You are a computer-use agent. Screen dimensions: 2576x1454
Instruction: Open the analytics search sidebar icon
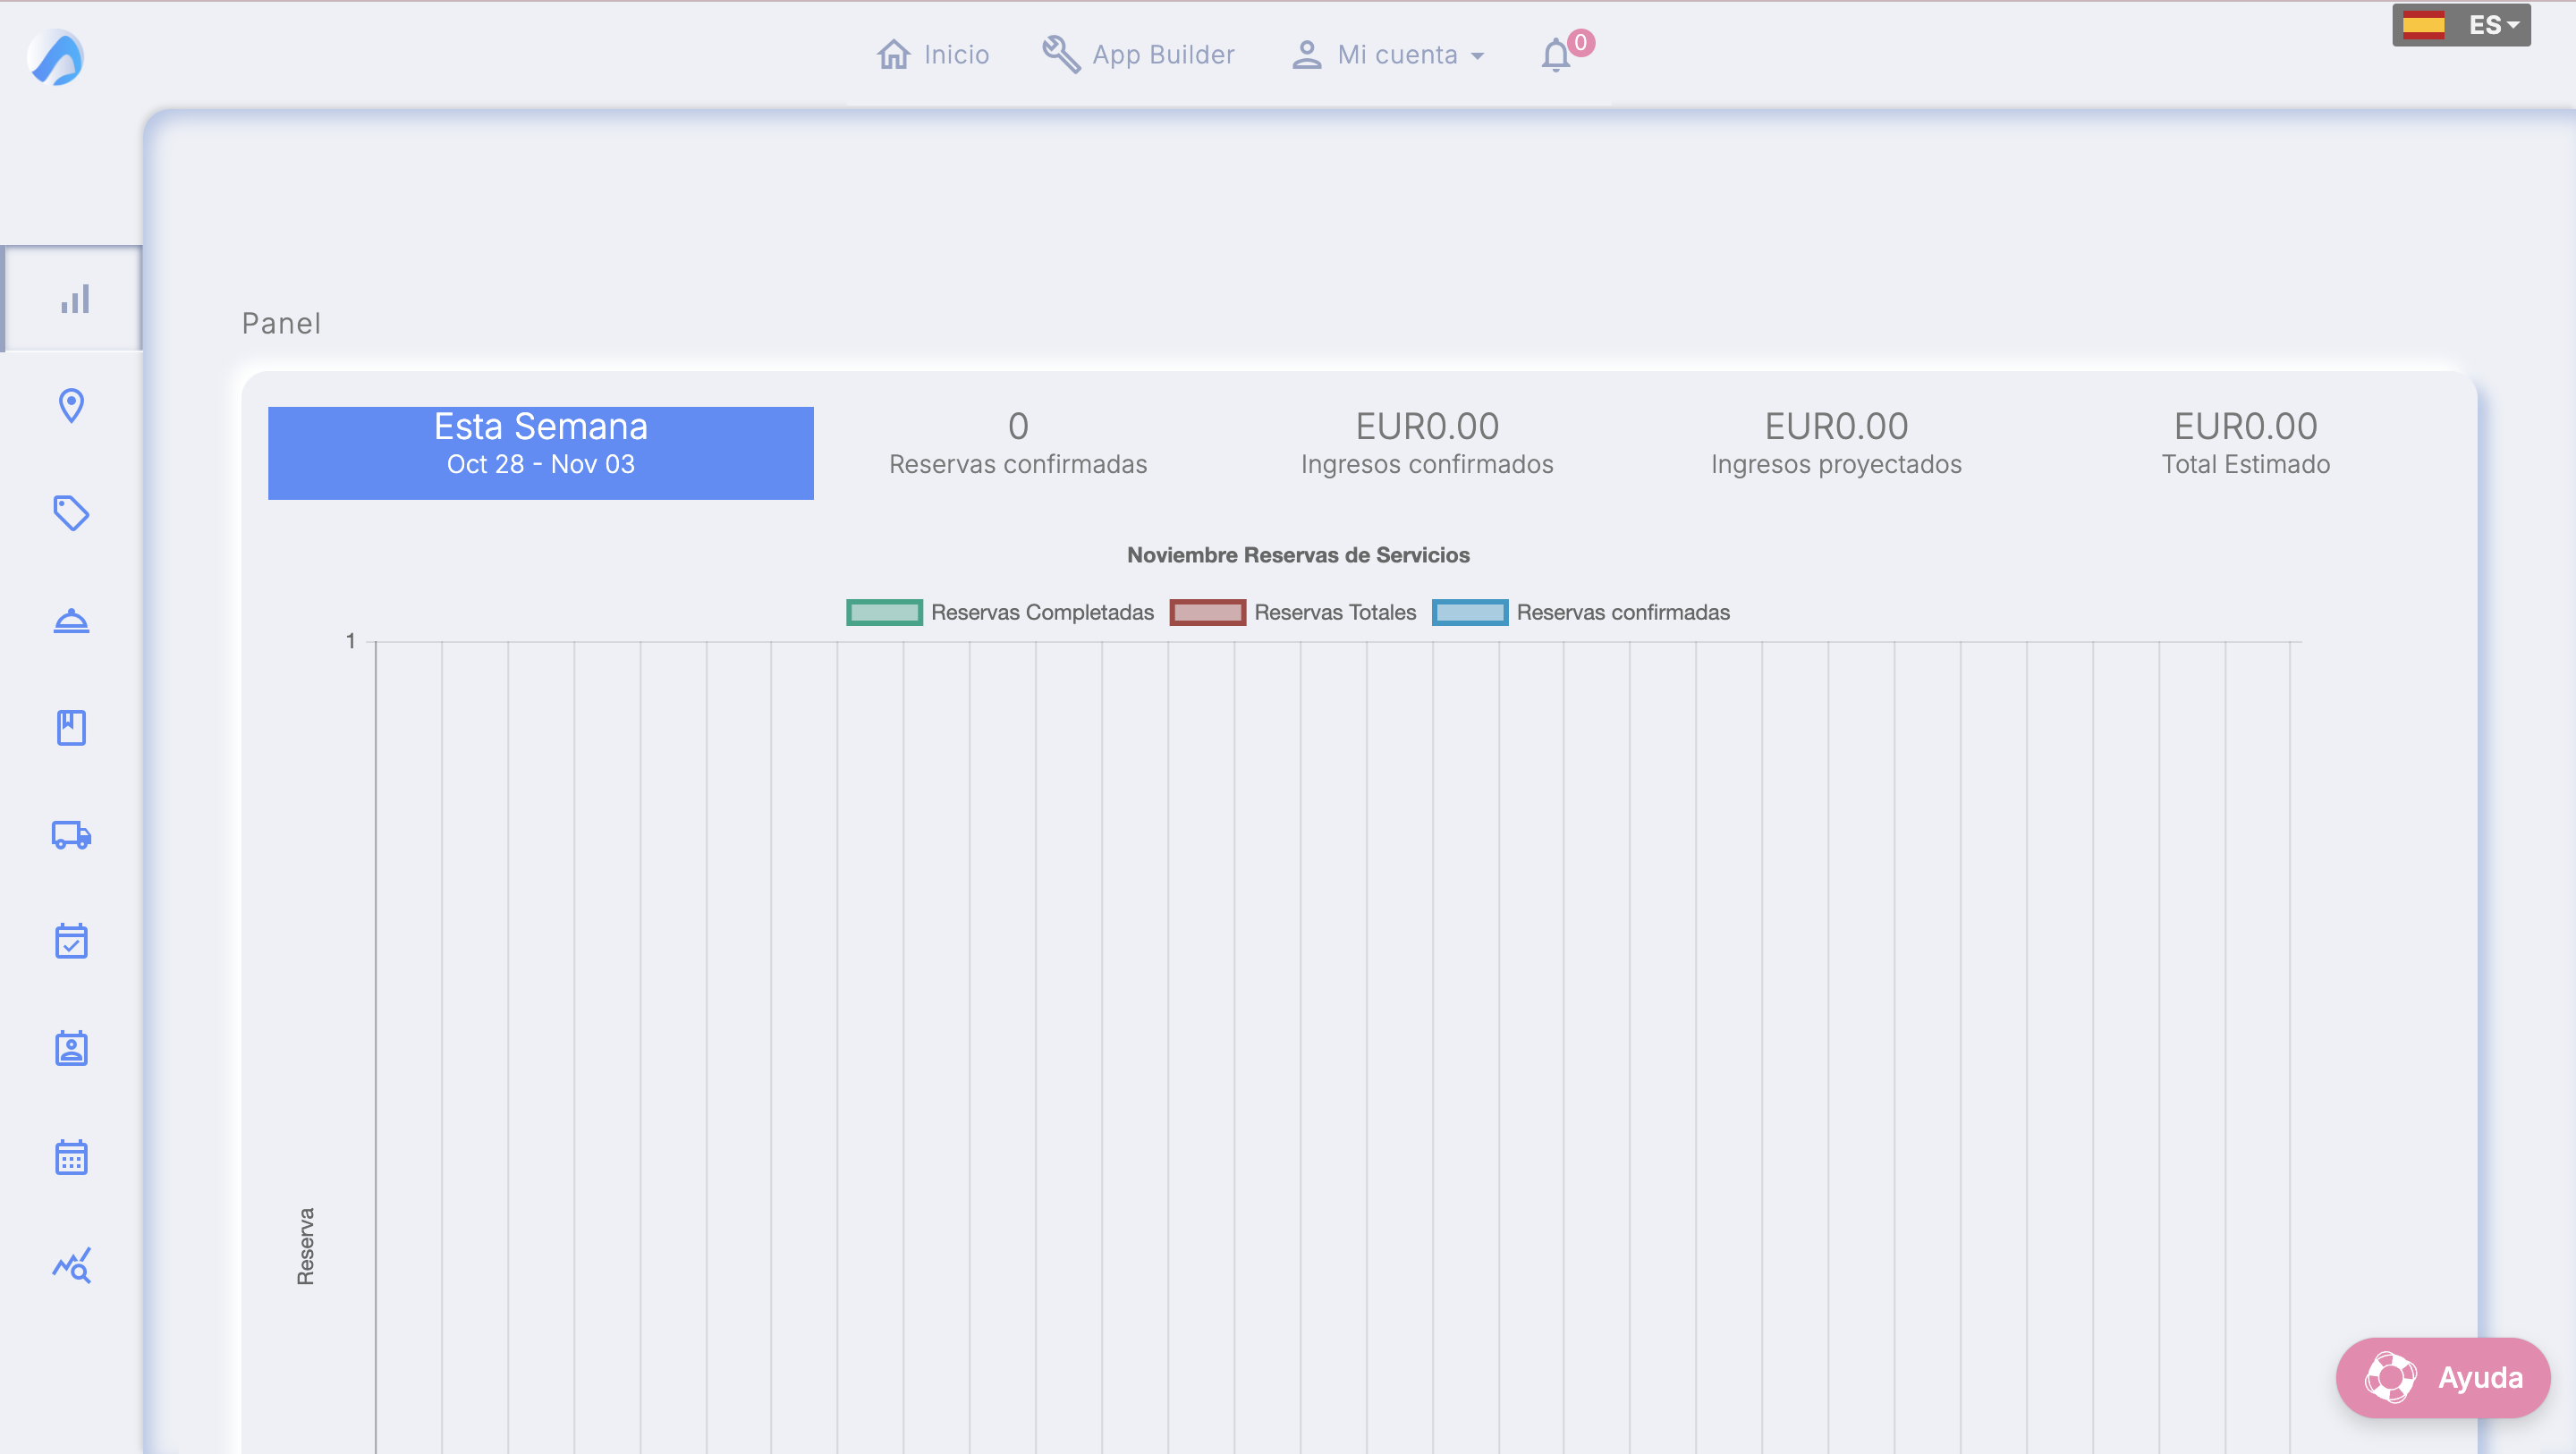click(x=71, y=1265)
